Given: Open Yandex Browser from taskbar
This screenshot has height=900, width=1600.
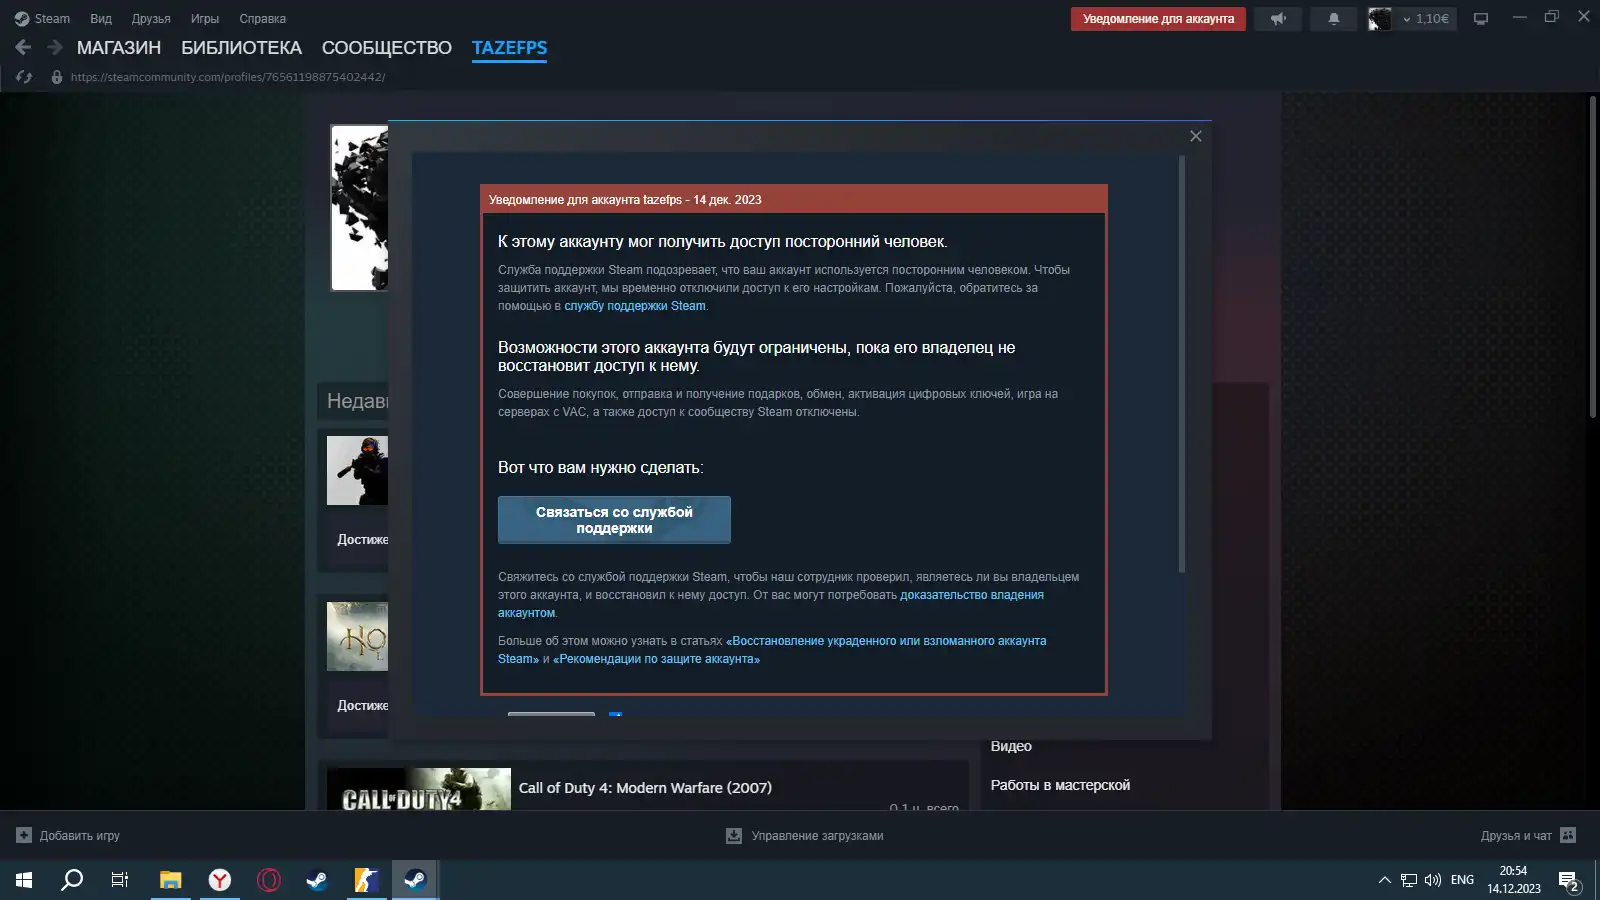Looking at the screenshot, I should coord(219,880).
